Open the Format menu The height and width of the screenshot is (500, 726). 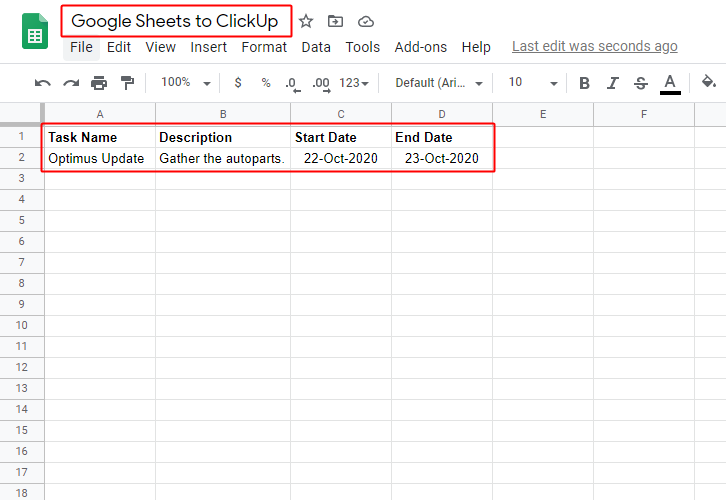[x=264, y=47]
